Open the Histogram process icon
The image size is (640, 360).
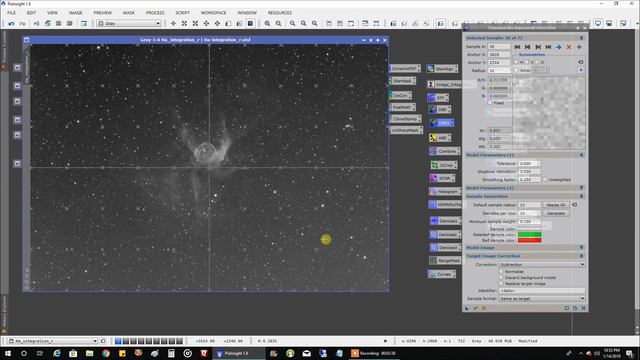(444, 191)
